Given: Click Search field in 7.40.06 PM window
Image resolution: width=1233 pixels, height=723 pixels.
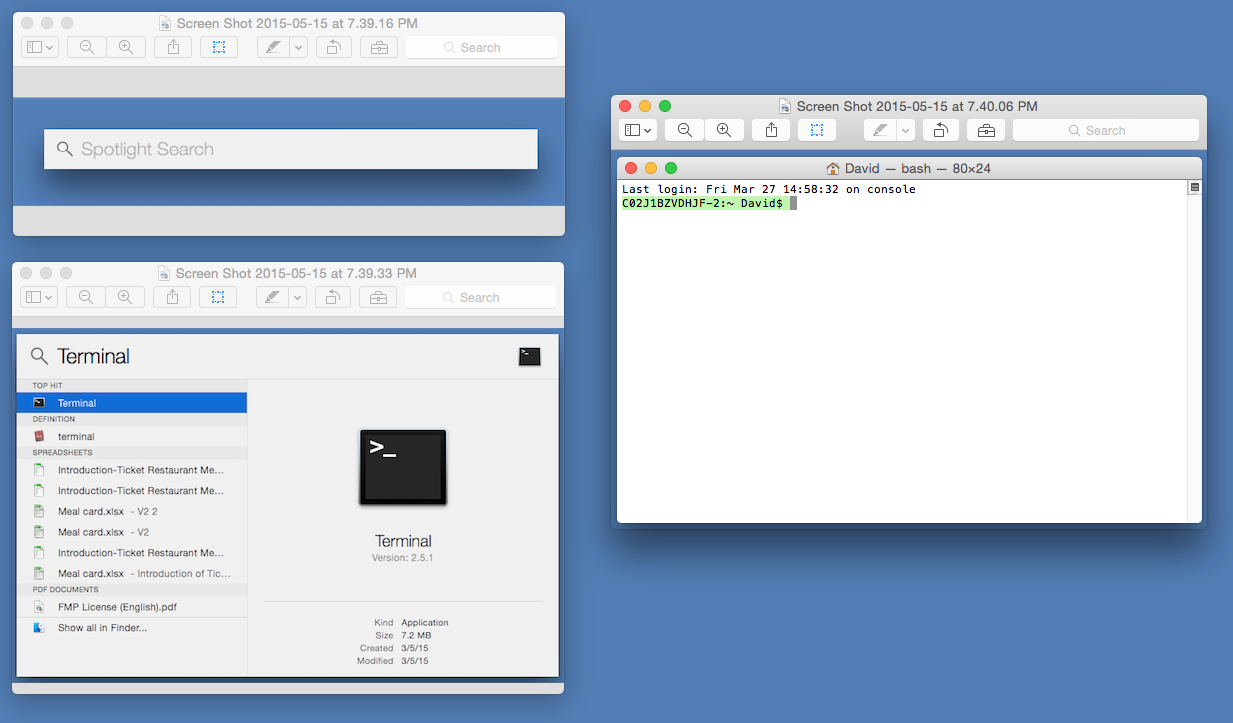Looking at the screenshot, I should 1105,130.
